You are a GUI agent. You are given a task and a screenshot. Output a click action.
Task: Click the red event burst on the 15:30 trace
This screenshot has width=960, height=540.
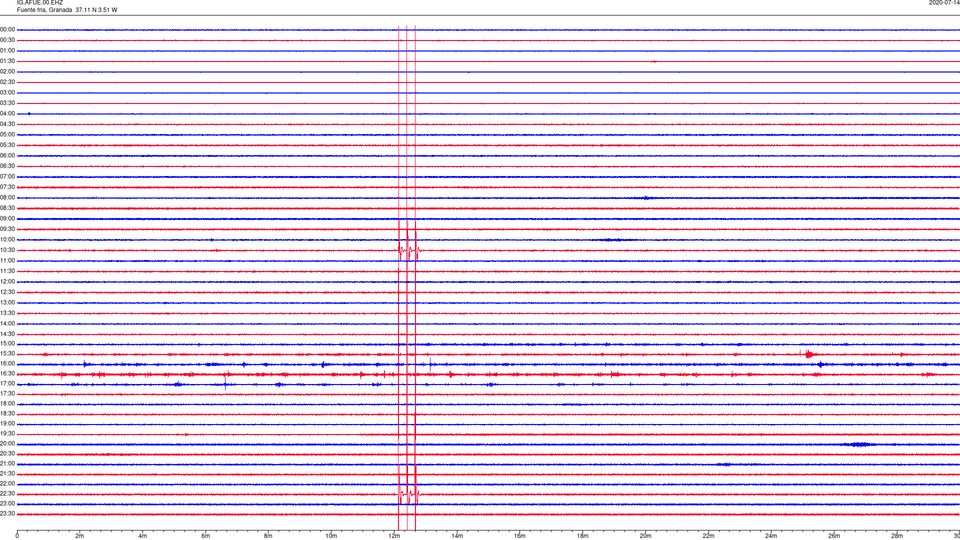tap(809, 354)
